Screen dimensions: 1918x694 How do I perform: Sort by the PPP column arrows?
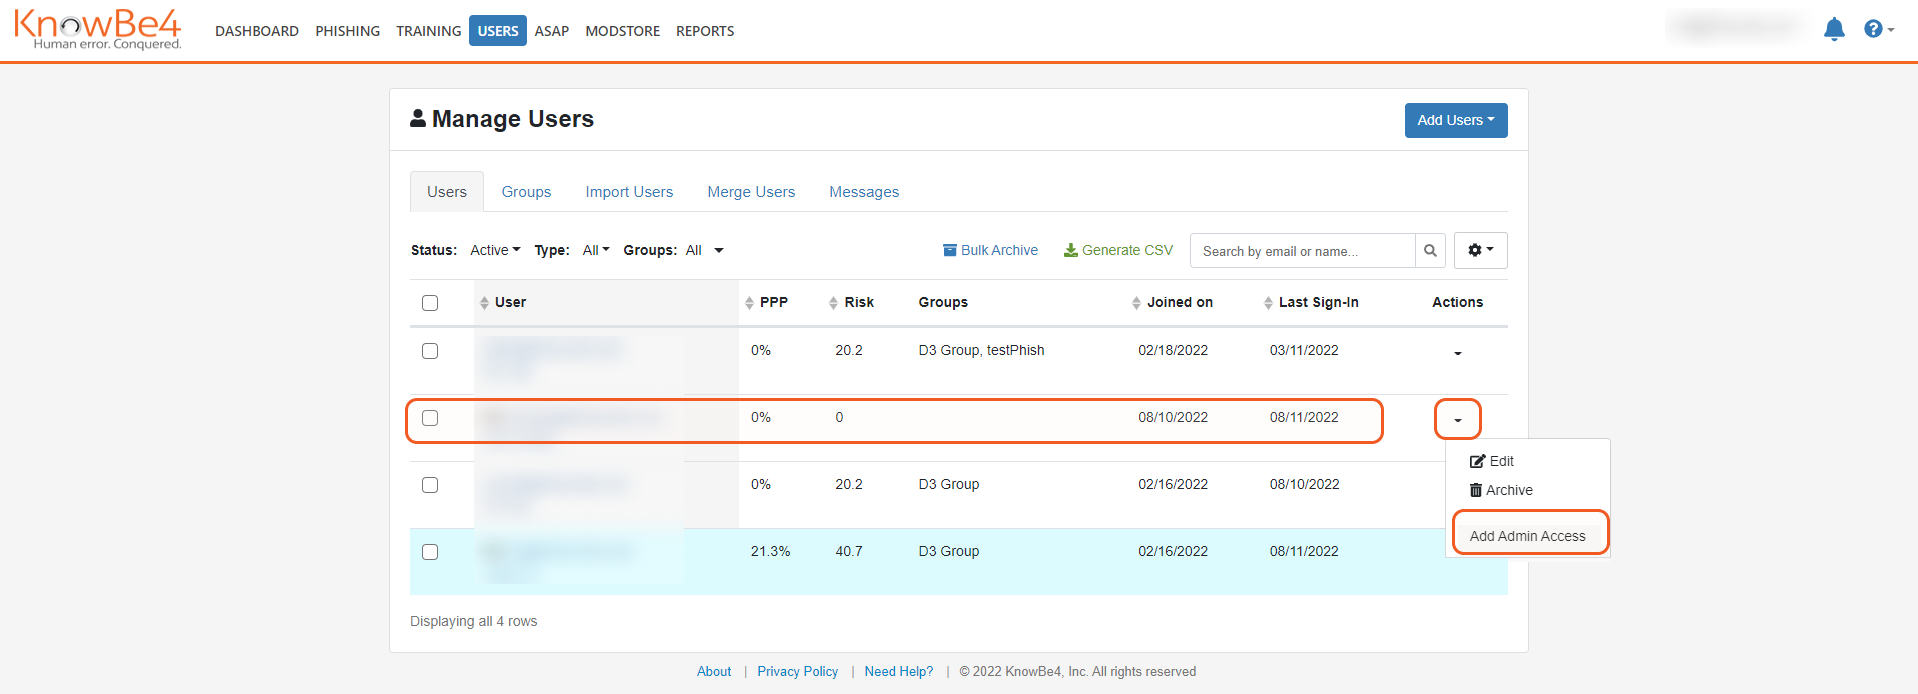[x=749, y=303]
